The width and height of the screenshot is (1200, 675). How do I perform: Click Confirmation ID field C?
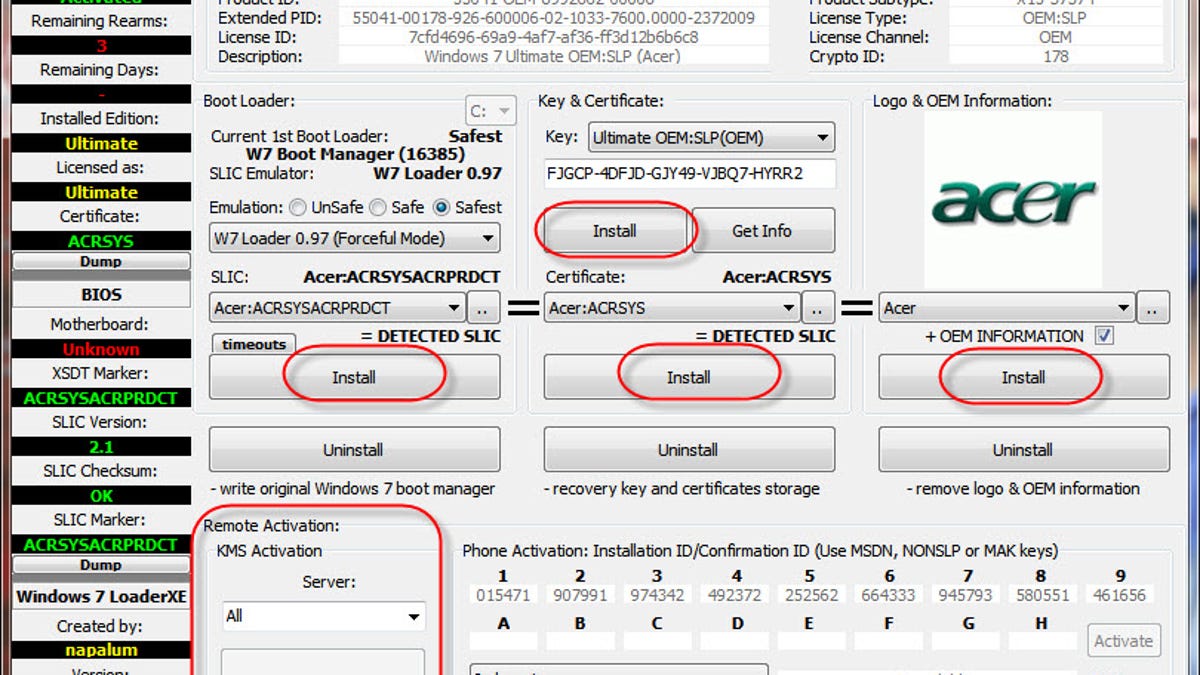point(657,640)
